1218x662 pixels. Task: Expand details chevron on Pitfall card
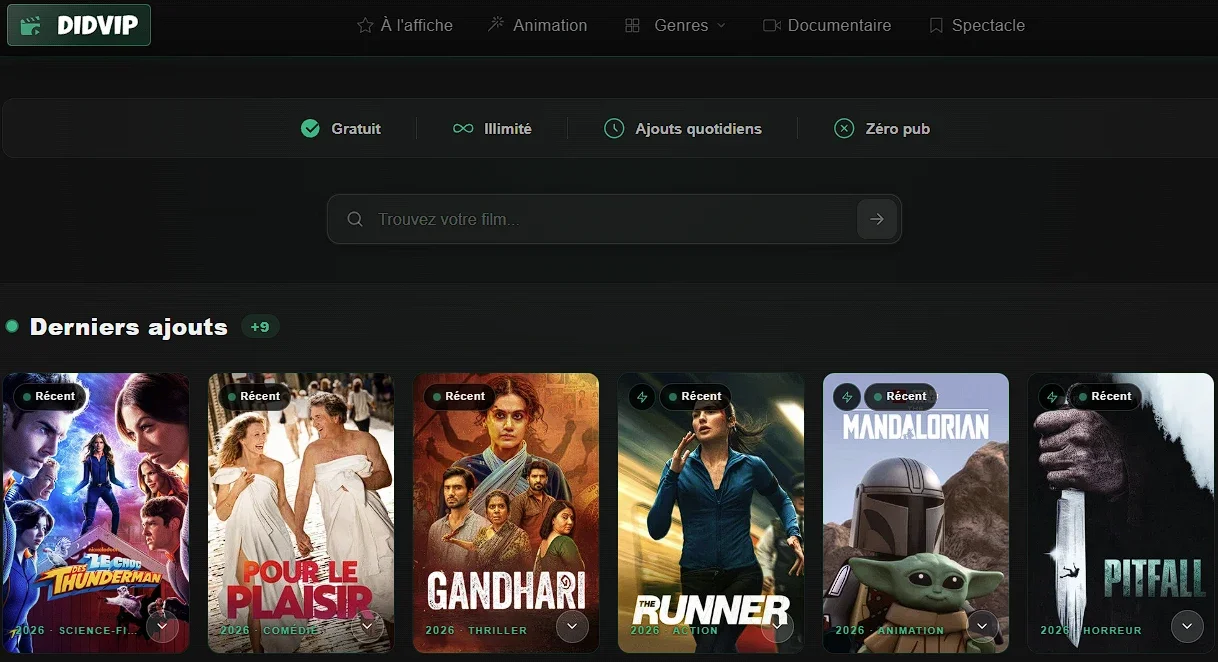1187,627
